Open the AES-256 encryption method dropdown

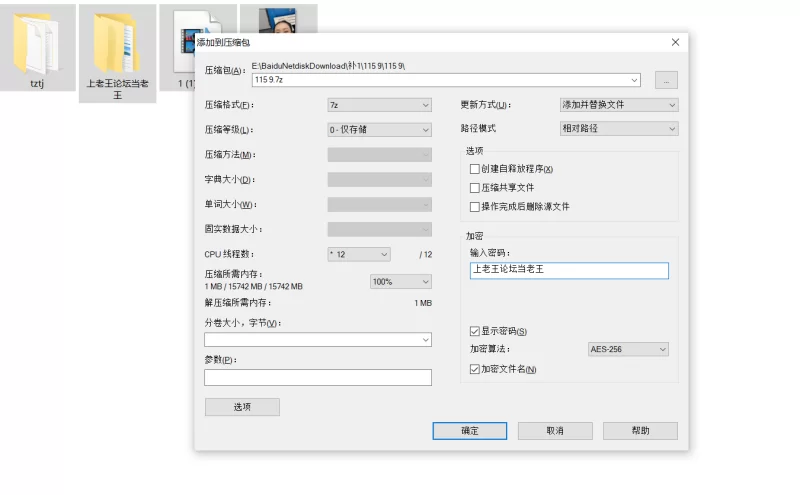tap(627, 349)
